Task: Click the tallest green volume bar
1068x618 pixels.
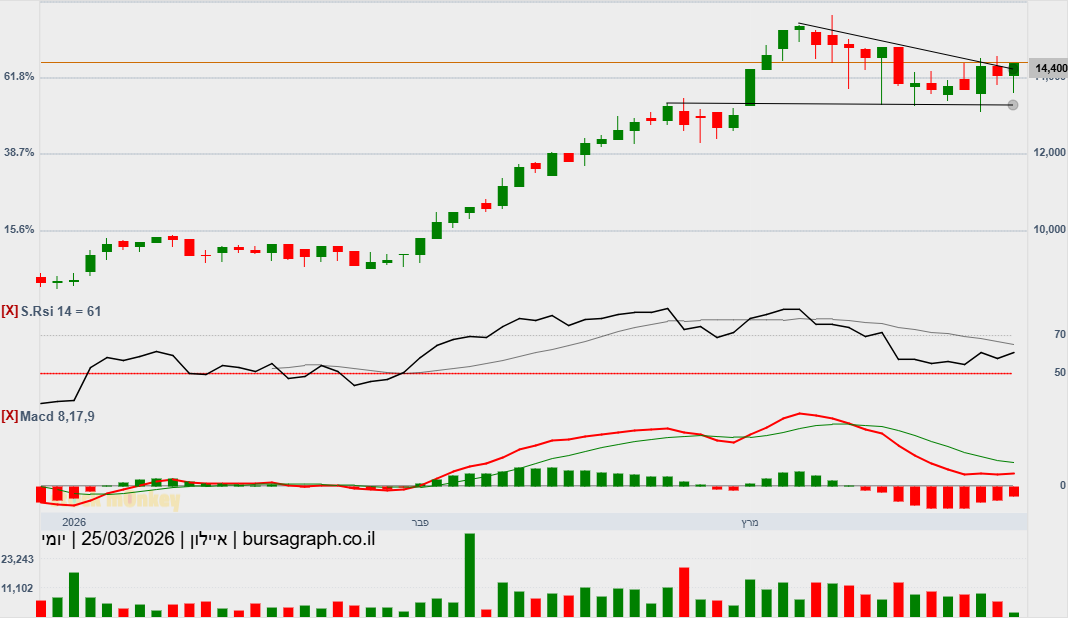Action: pos(470,575)
